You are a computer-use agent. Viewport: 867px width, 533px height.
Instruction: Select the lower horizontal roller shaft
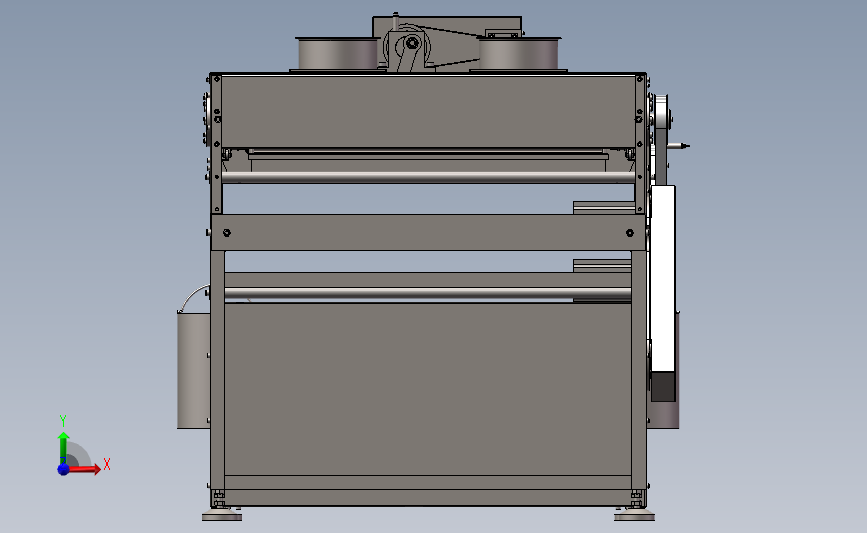(428, 293)
